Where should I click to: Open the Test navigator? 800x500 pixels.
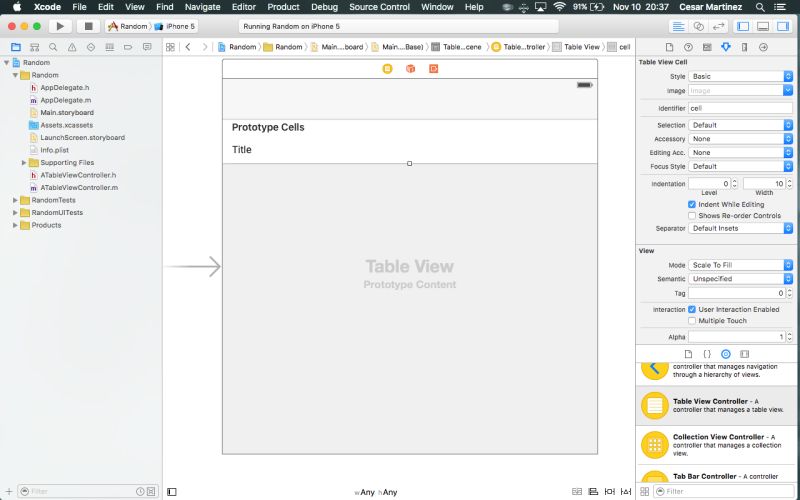click(x=91, y=47)
